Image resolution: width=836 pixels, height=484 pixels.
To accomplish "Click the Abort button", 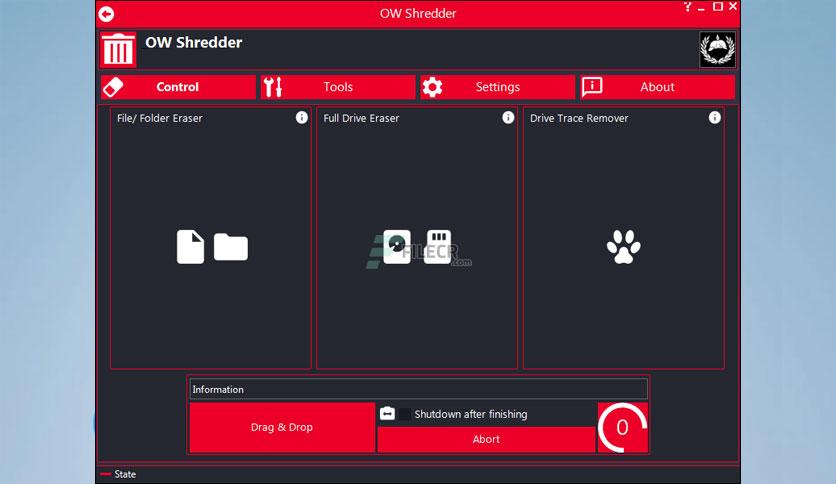I will point(486,440).
